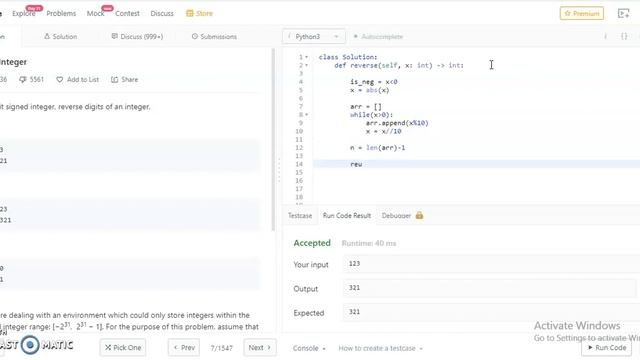
Task: Switch to the Solution tab
Action: [x=60, y=36]
